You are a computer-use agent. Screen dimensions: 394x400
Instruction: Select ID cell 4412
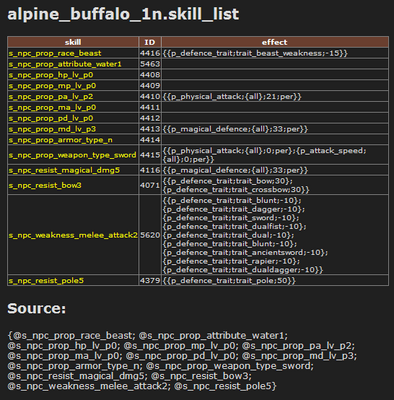[x=150, y=118]
